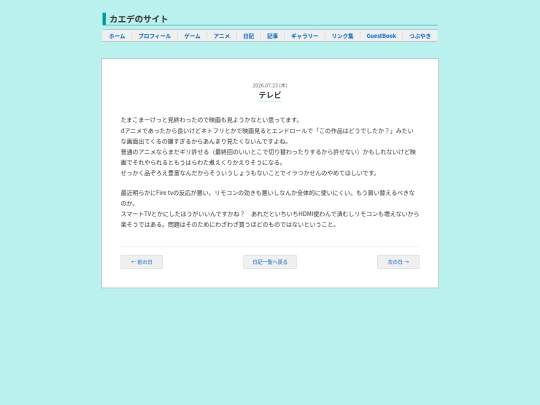The width and height of the screenshot is (540, 405).
Task: Go to the previous day with ← 前の日
Action: pyautogui.click(x=142, y=262)
